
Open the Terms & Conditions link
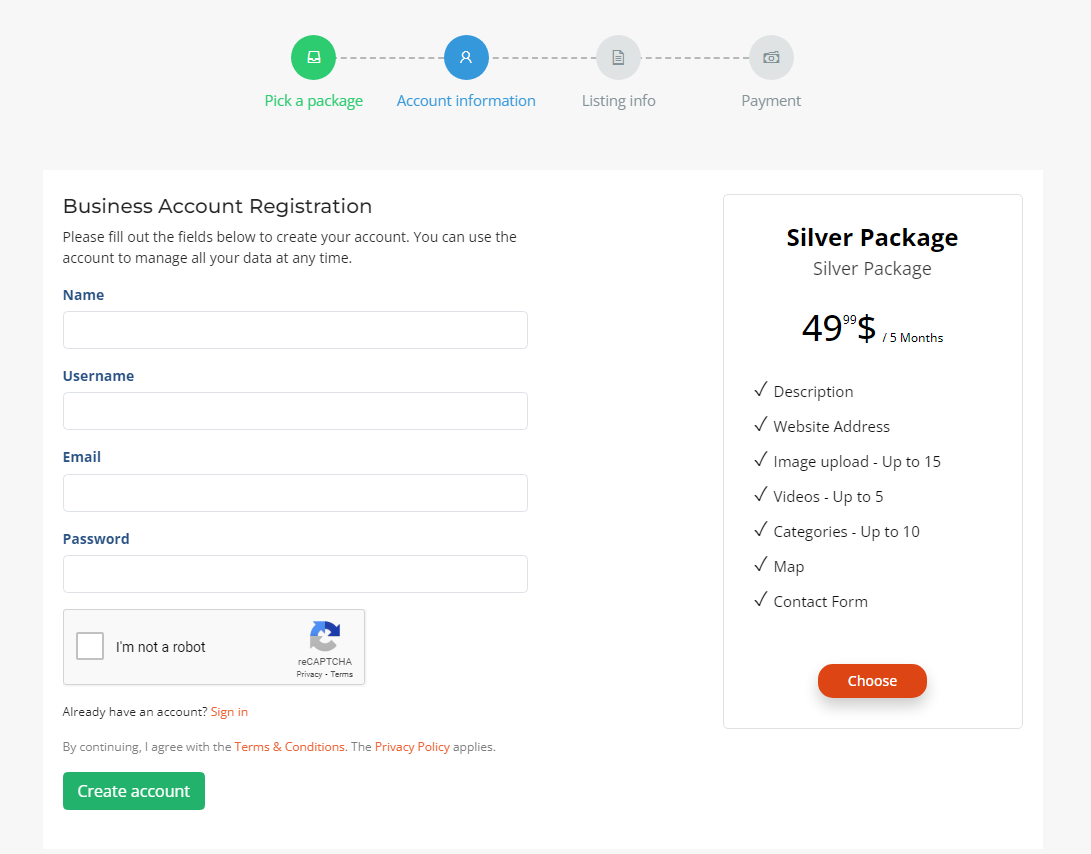pos(289,747)
